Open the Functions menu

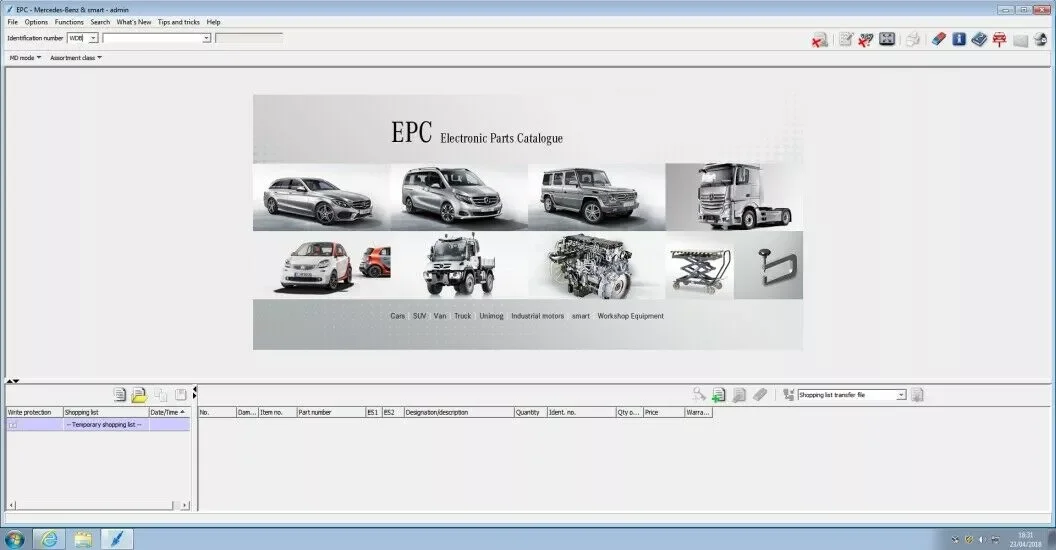coord(69,22)
